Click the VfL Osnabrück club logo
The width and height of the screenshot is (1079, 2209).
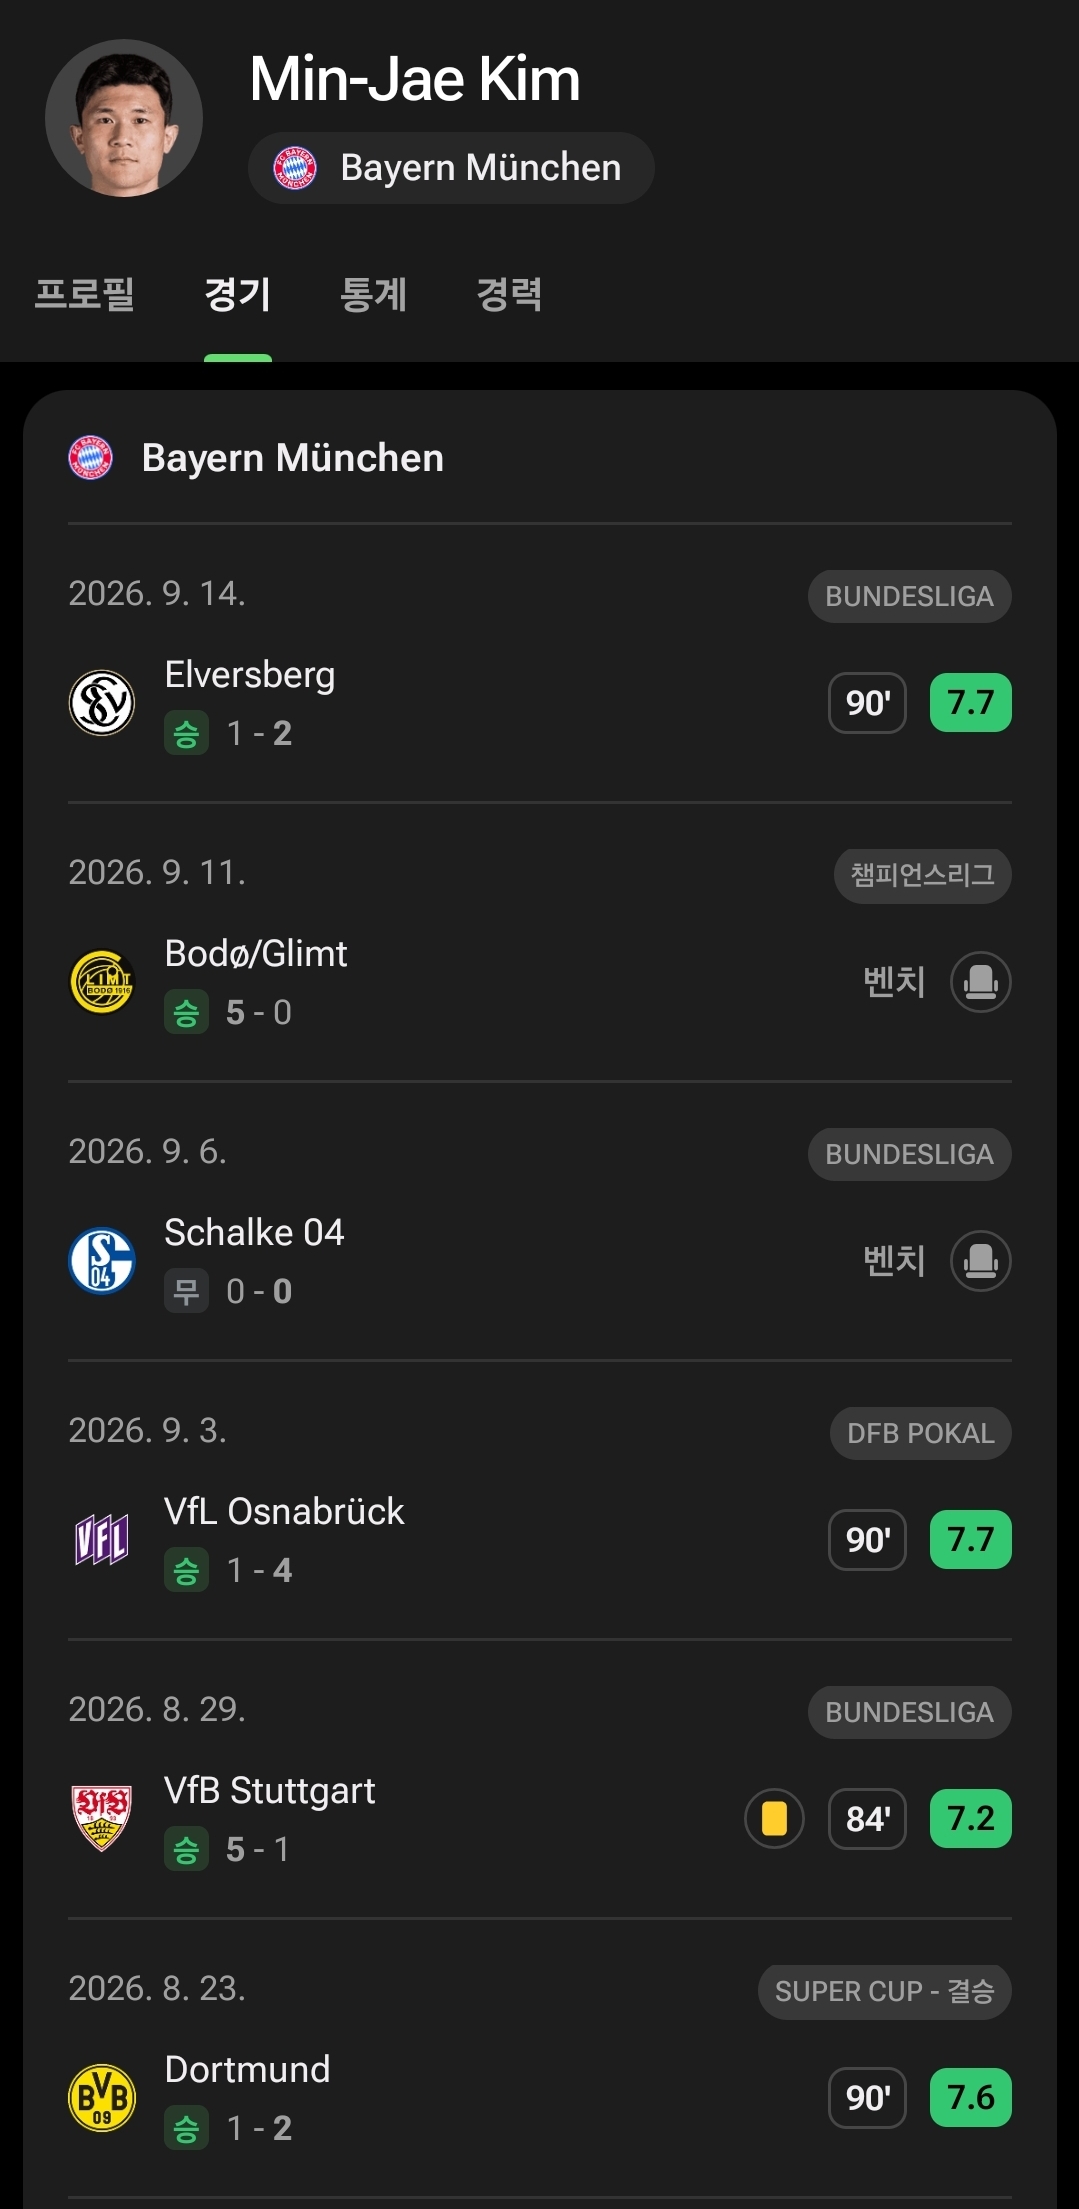[102, 1540]
